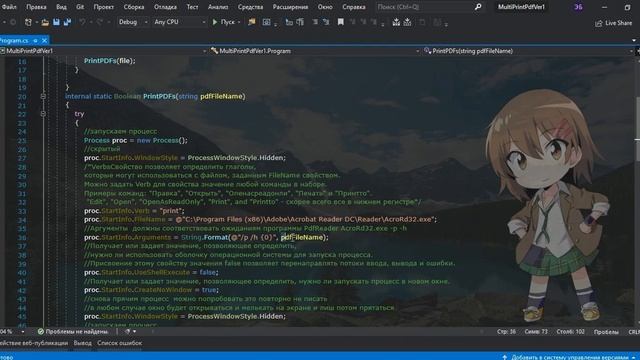Click the Save All toolbar icon
This screenshot has height=360, width=640.
point(67,22)
